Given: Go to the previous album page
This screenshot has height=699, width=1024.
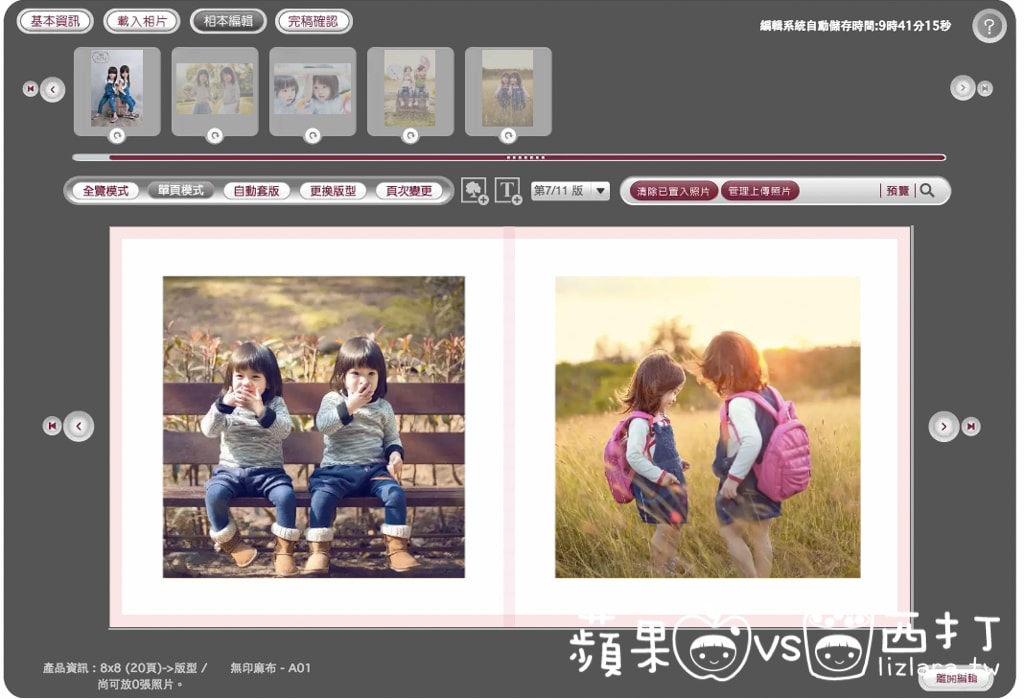Looking at the screenshot, I should pyautogui.click(x=78, y=427).
